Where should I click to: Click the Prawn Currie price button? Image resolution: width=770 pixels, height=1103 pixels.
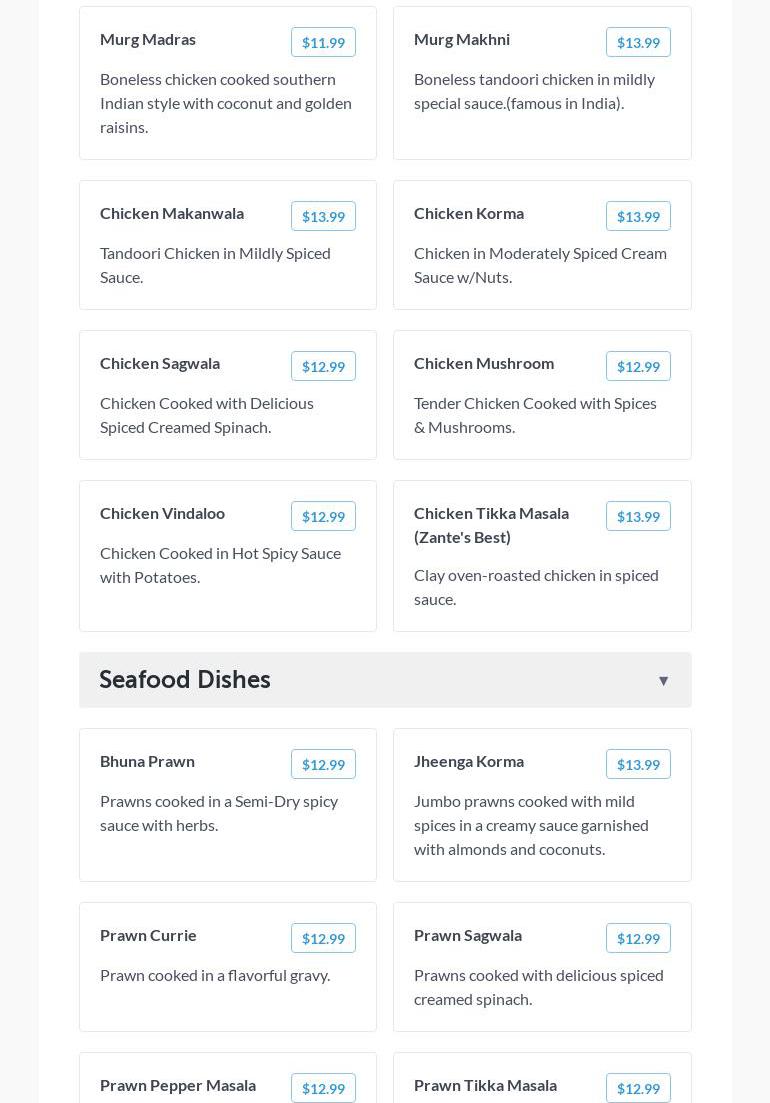point(323,938)
